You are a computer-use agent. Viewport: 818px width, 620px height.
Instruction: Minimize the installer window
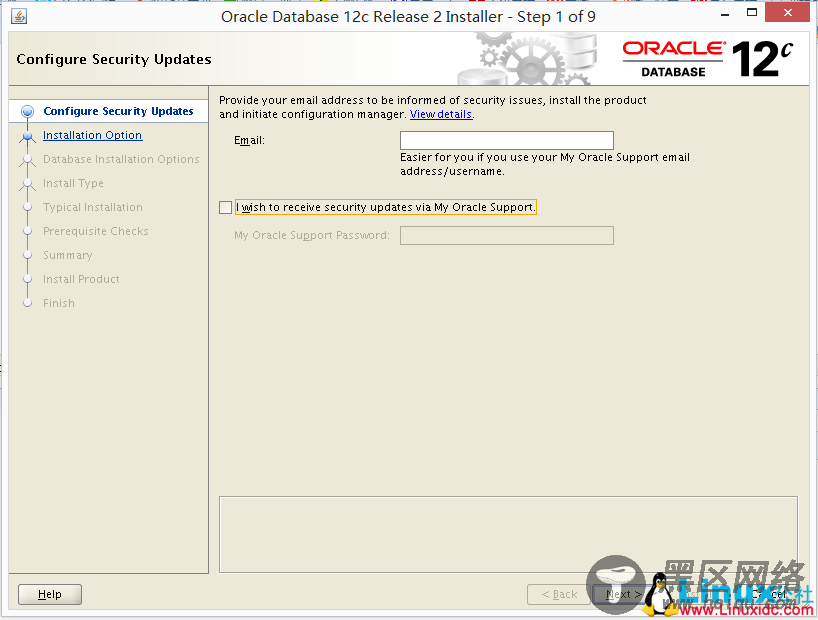725,14
